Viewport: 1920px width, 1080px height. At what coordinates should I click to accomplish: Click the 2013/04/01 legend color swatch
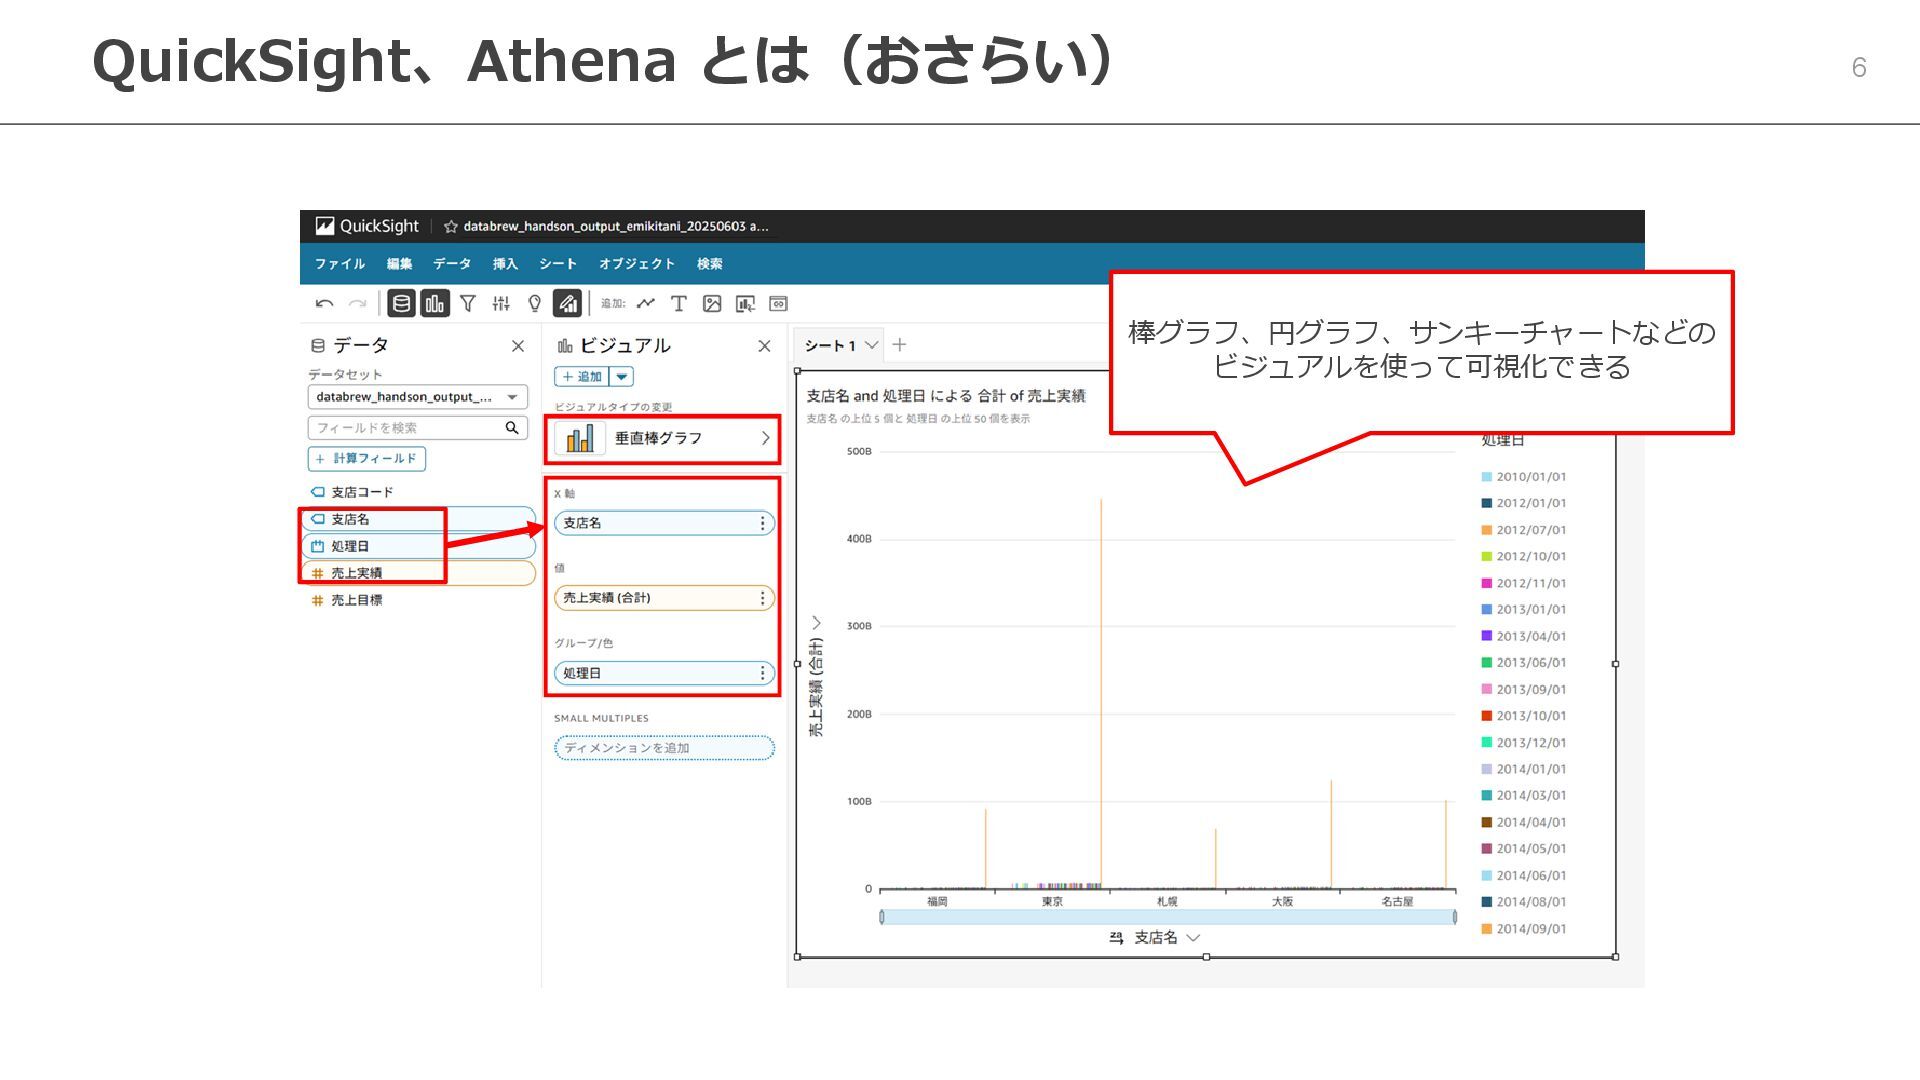[x=1487, y=636]
